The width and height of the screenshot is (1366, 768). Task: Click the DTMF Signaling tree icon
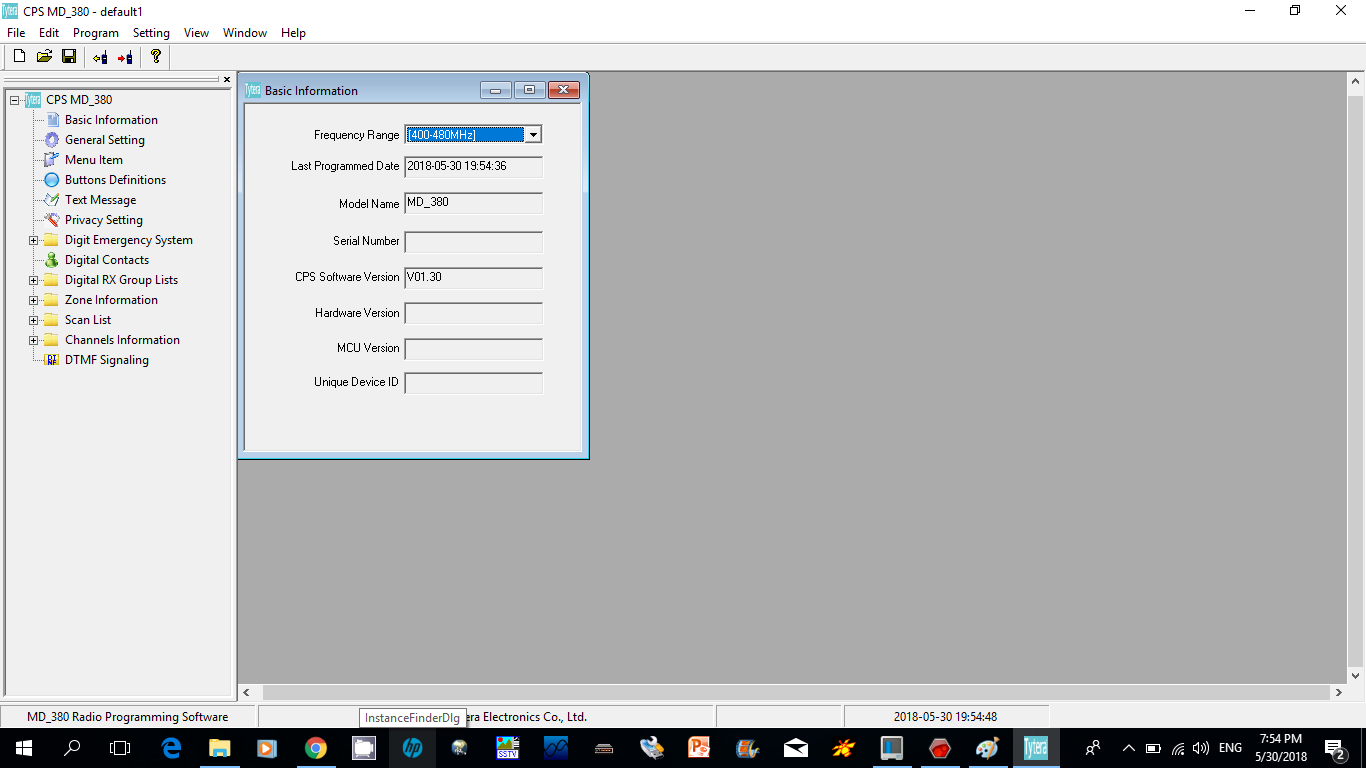(x=52, y=360)
